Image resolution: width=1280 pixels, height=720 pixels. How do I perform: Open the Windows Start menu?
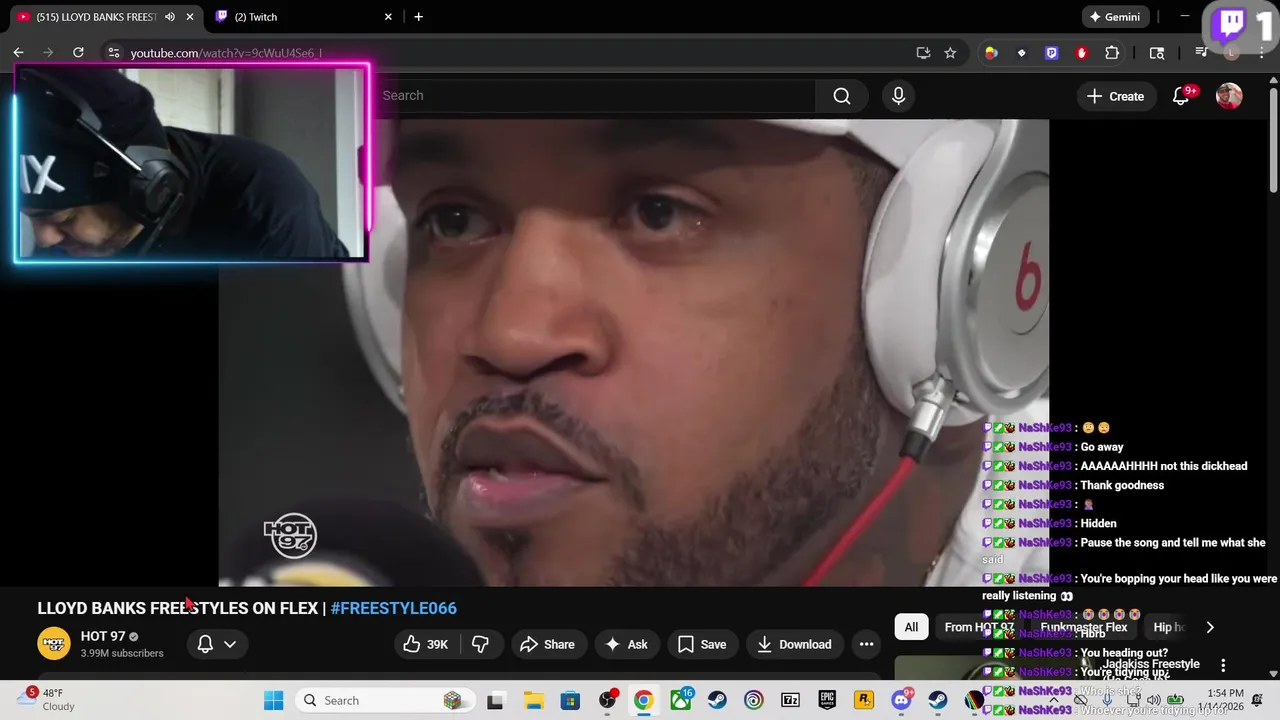273,700
